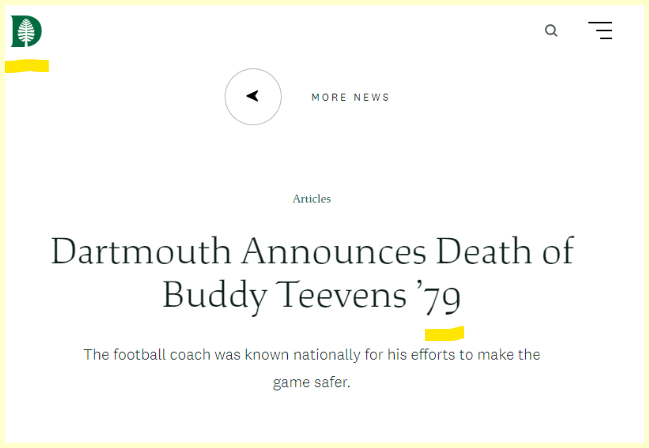Click the word Dartmouth in the headline
The image size is (649, 448).
(x=141, y=251)
